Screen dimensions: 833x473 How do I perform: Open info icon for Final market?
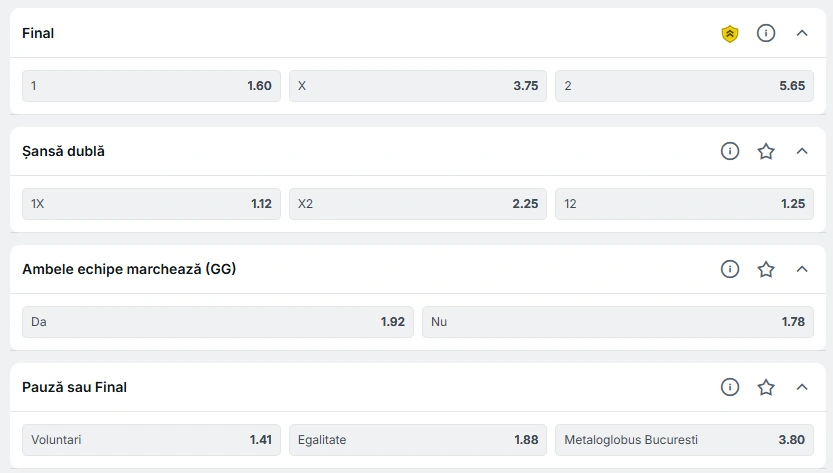(766, 33)
